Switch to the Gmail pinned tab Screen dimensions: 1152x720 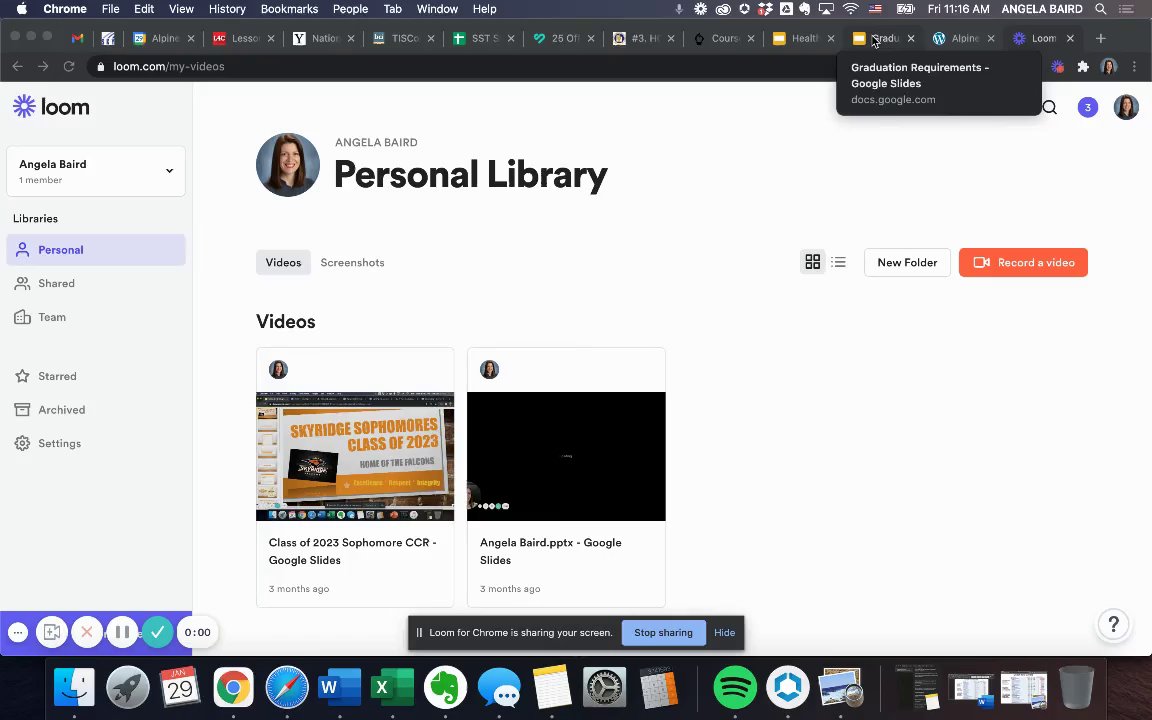point(77,38)
